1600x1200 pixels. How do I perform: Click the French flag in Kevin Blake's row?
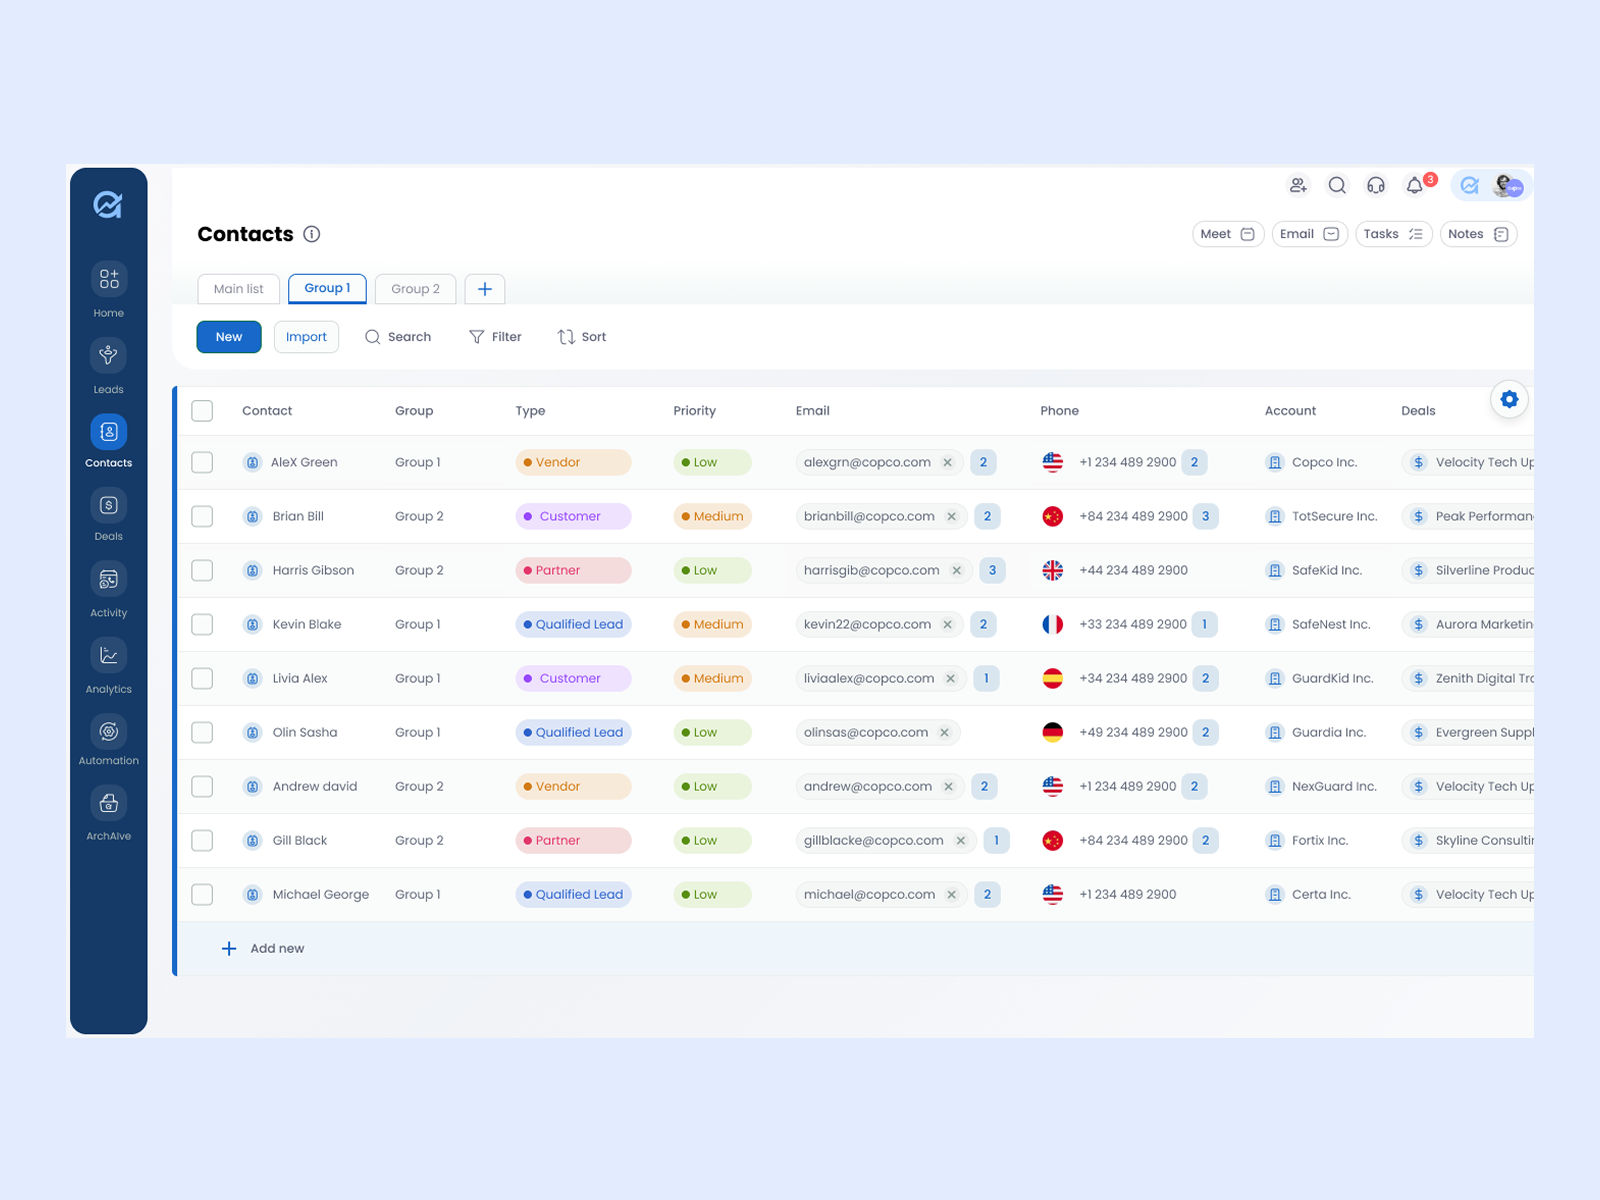(1053, 624)
